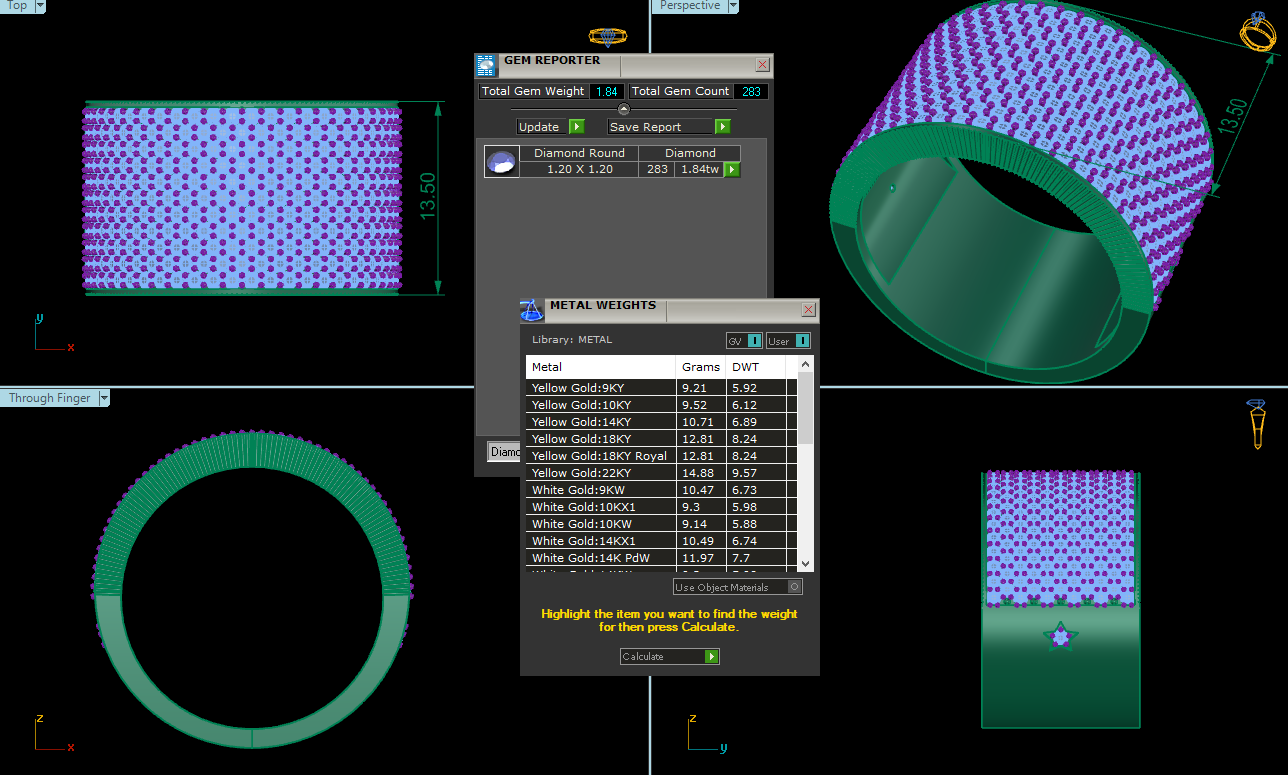Viewport: 1288px width, 775px height.
Task: Enable Use Object Materials option
Action: (x=795, y=587)
